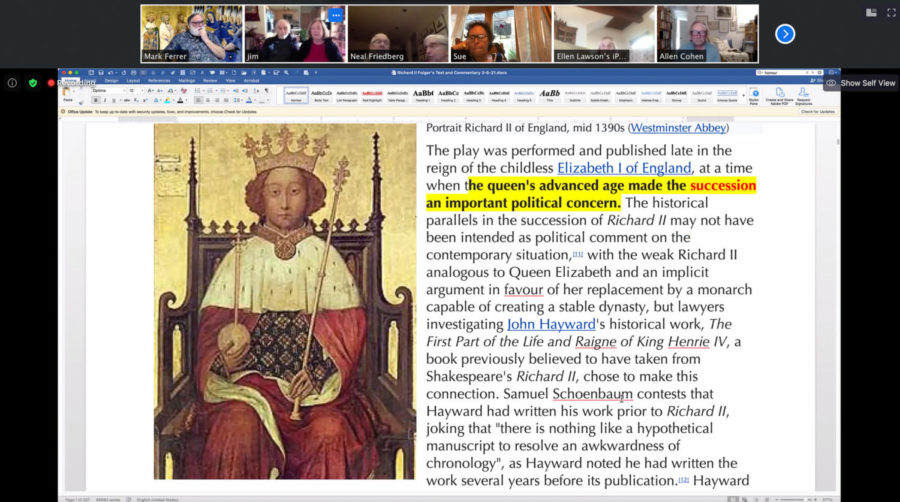This screenshot has width=900, height=502.
Task: Decrease font size with shrink-font icon
Action: [160, 91]
